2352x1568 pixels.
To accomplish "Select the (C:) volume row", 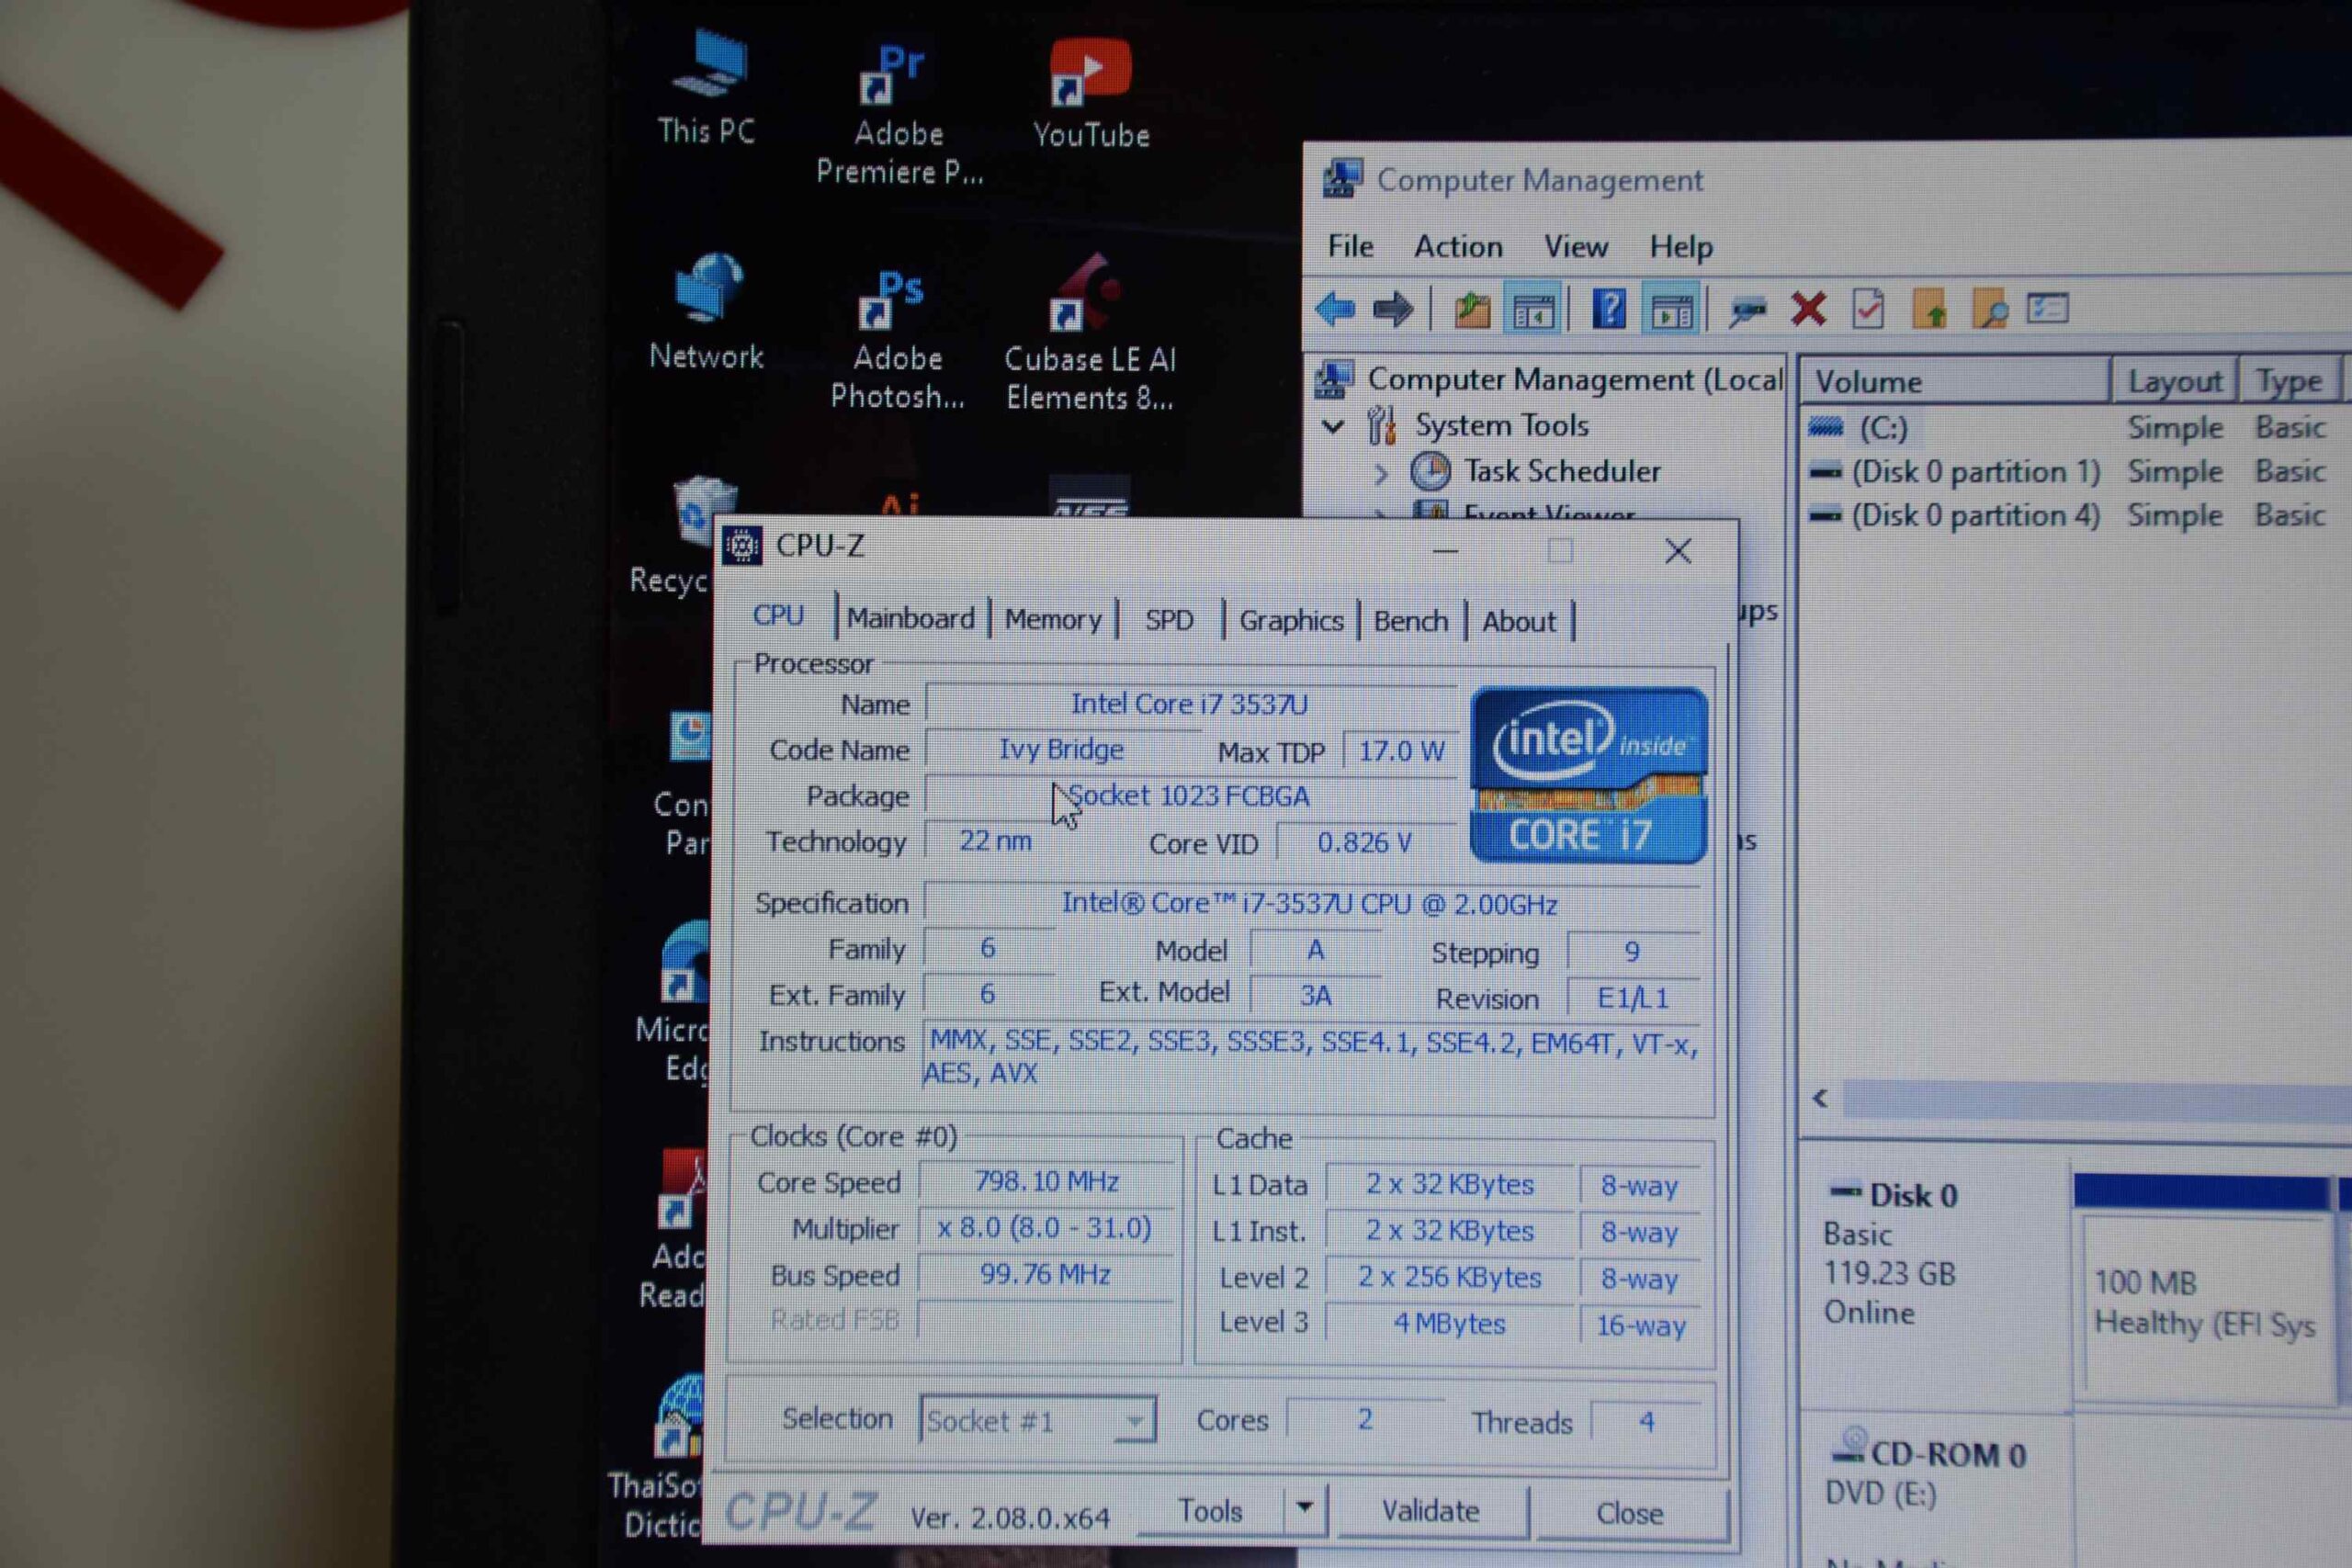I will click(2076, 428).
